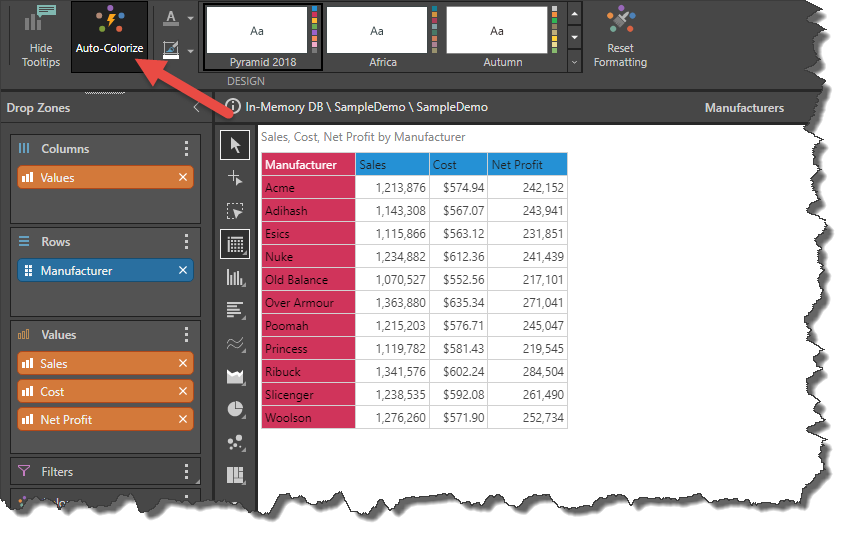This screenshot has width=849, height=535.
Task: Click the Africa color palette strip
Action: 434,30
